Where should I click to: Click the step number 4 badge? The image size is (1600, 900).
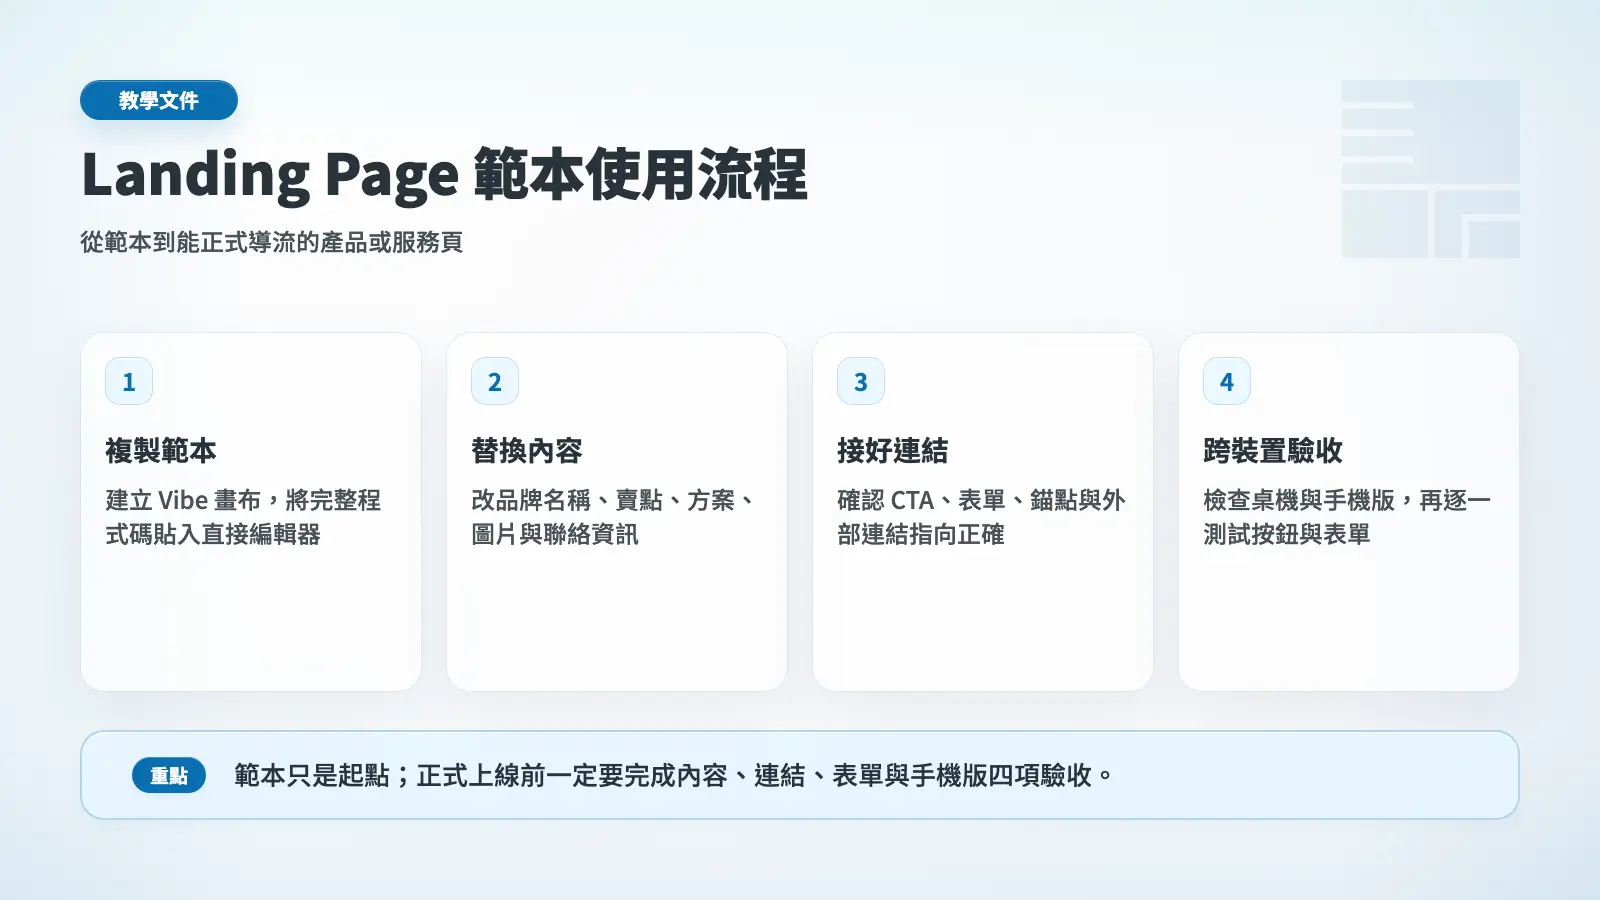pyautogui.click(x=1227, y=381)
